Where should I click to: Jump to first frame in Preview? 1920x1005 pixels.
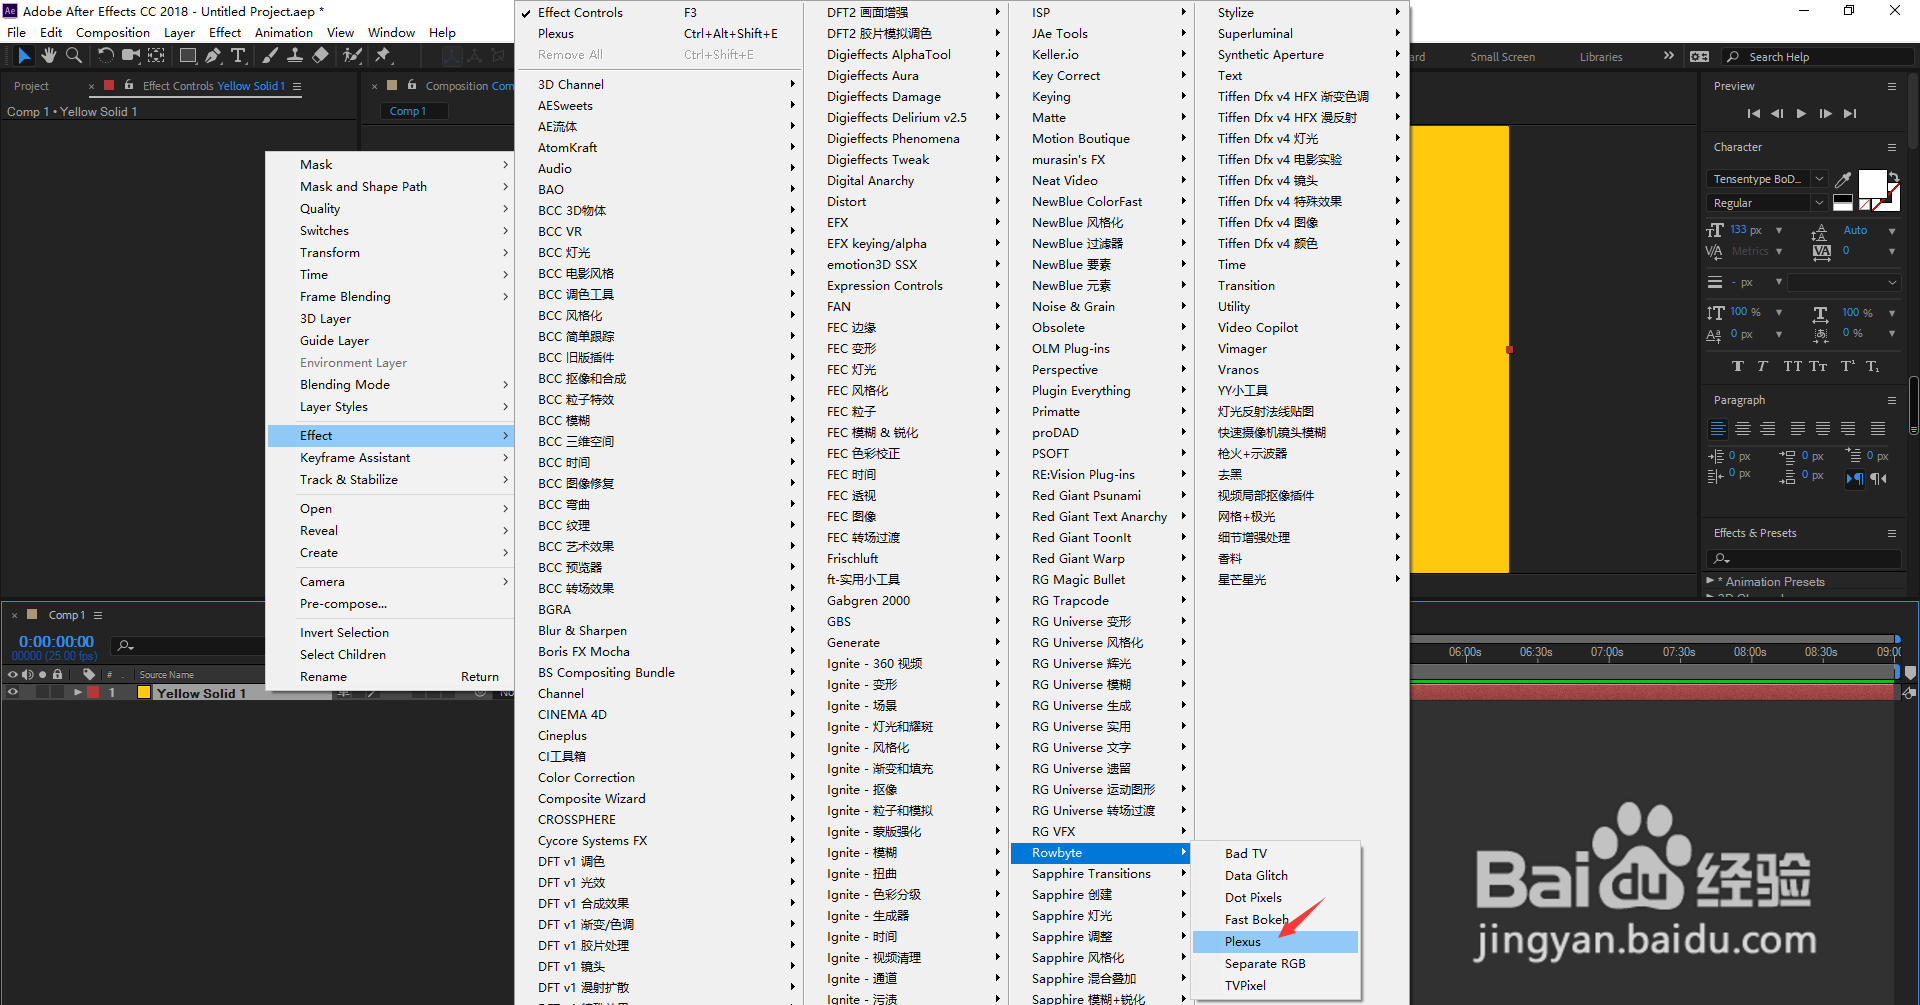coord(1753,114)
